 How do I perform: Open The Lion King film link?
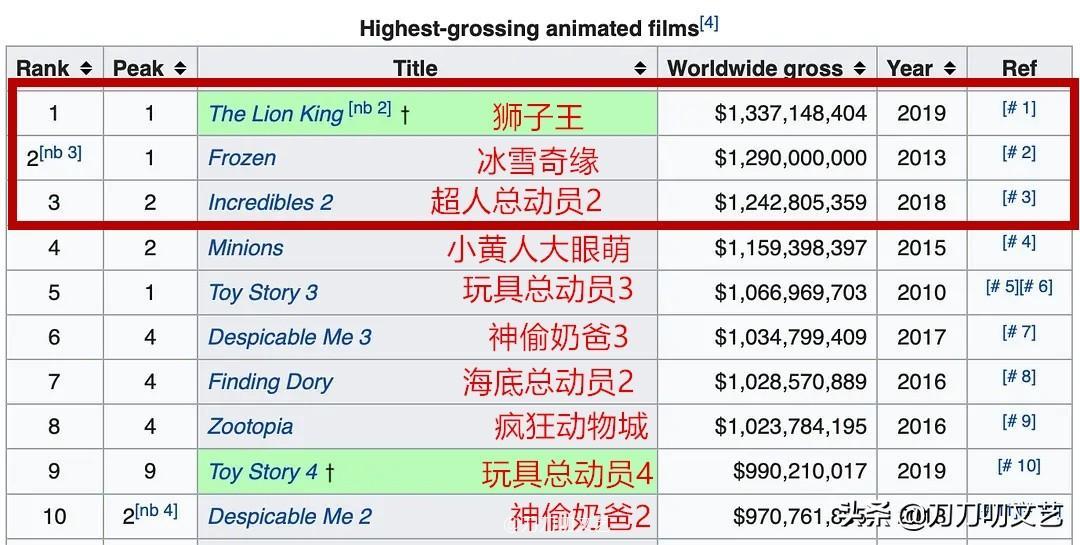[275, 114]
